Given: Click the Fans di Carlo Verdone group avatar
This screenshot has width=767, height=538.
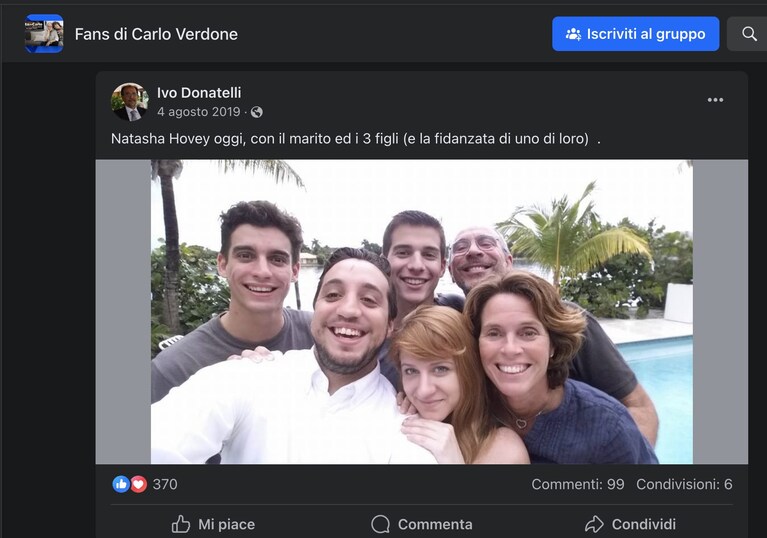Looking at the screenshot, I should coord(44,33).
